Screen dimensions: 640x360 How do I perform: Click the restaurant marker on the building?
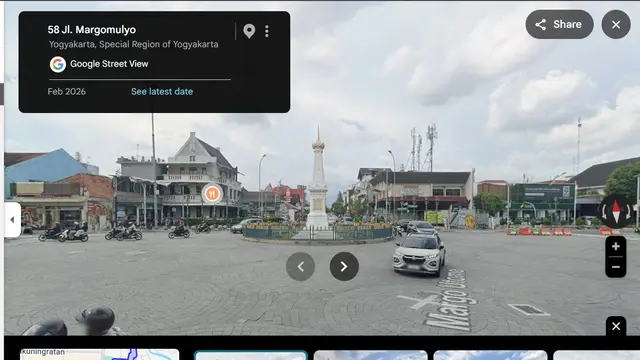212,194
